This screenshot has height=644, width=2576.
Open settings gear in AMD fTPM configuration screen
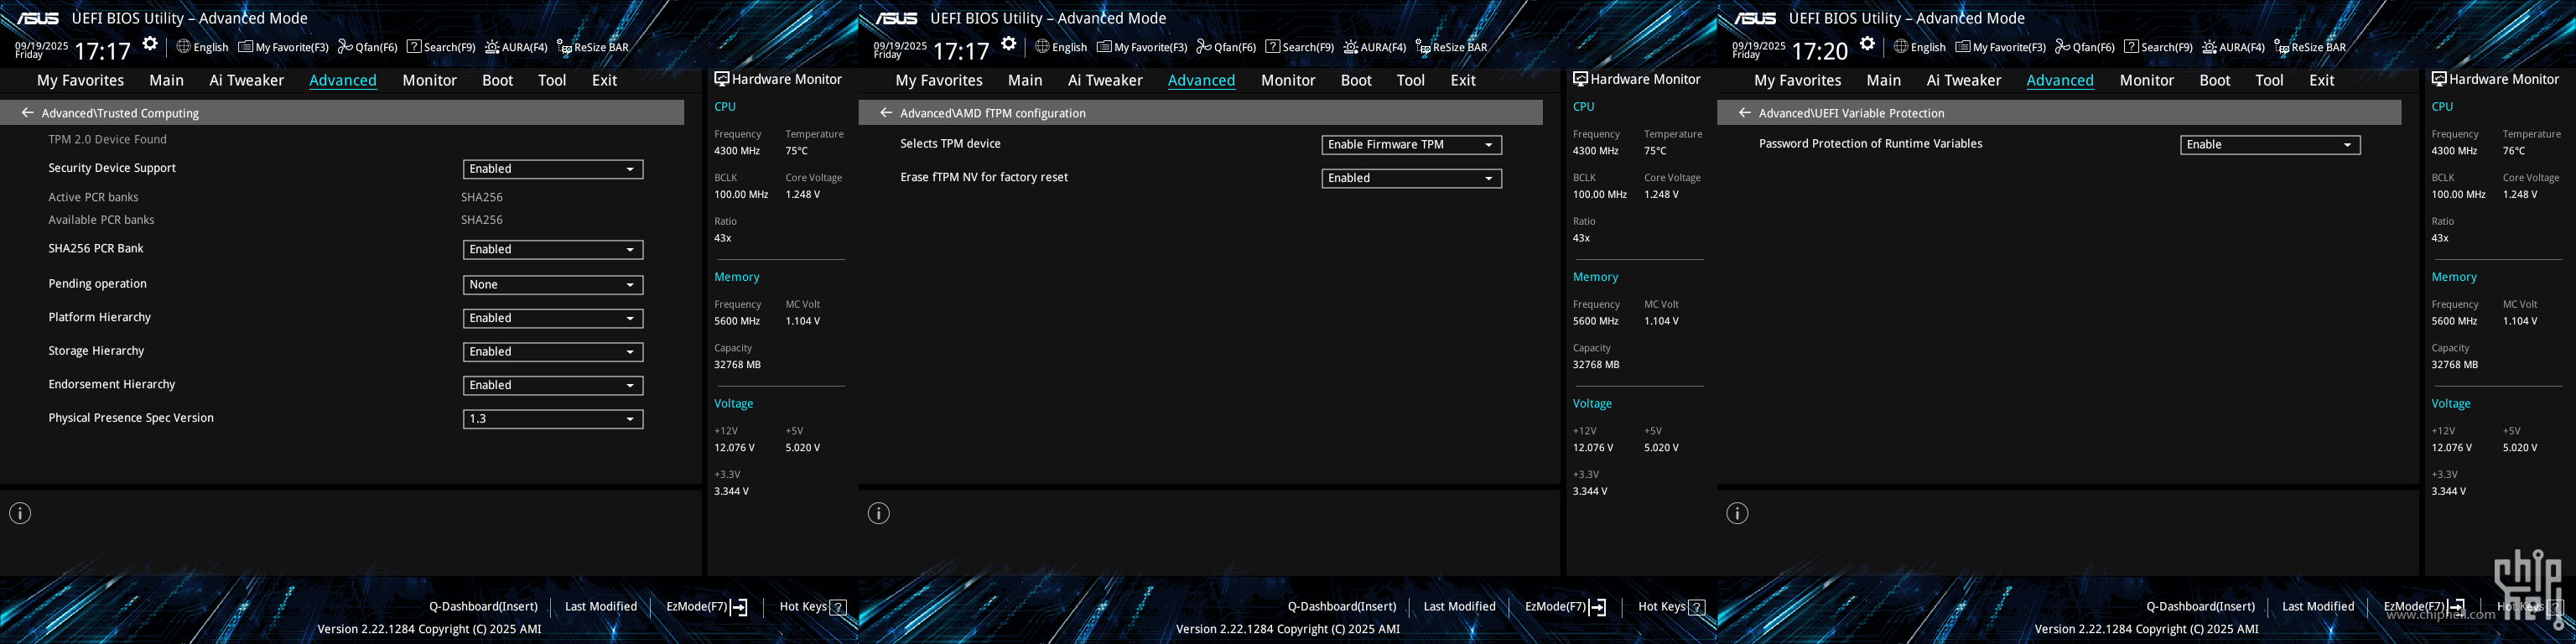click(1009, 44)
